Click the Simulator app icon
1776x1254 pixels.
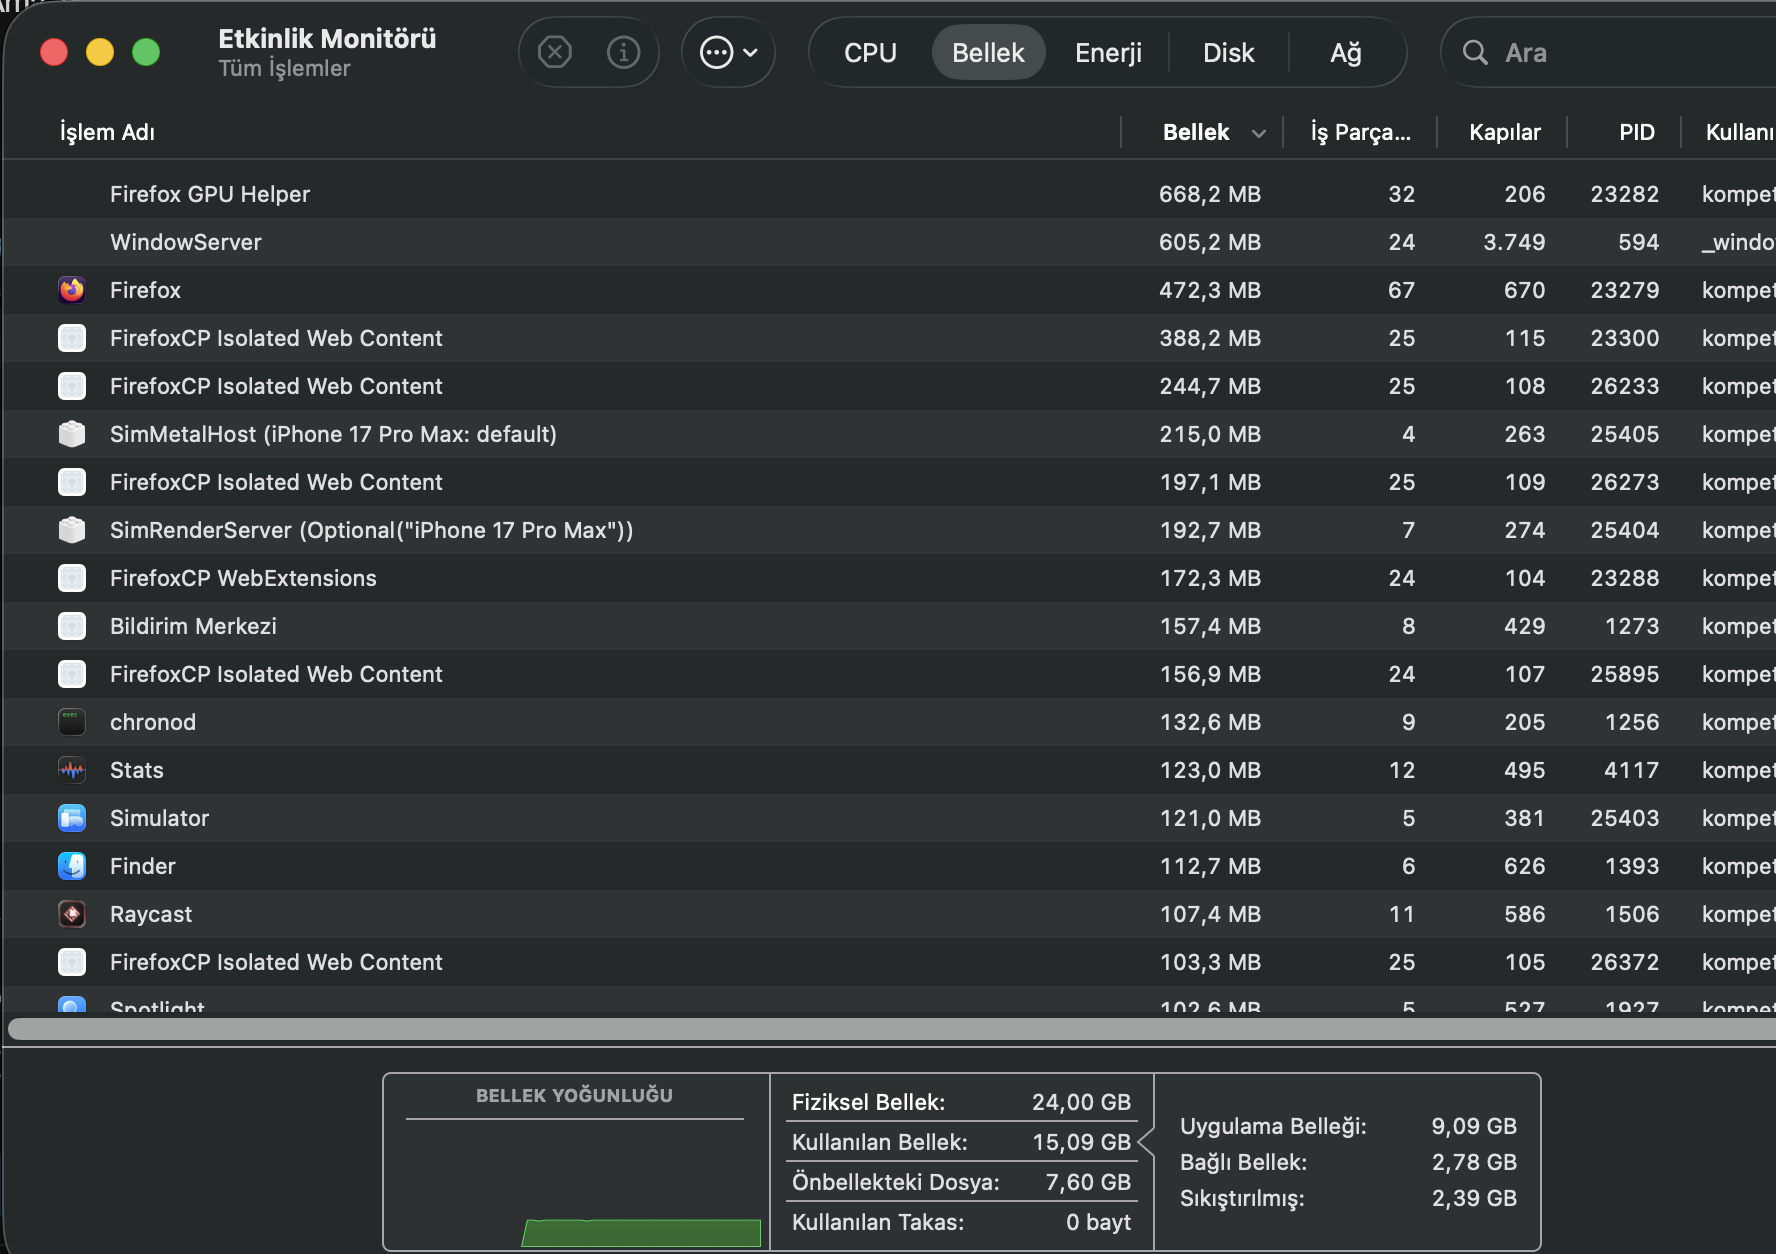pos(72,818)
